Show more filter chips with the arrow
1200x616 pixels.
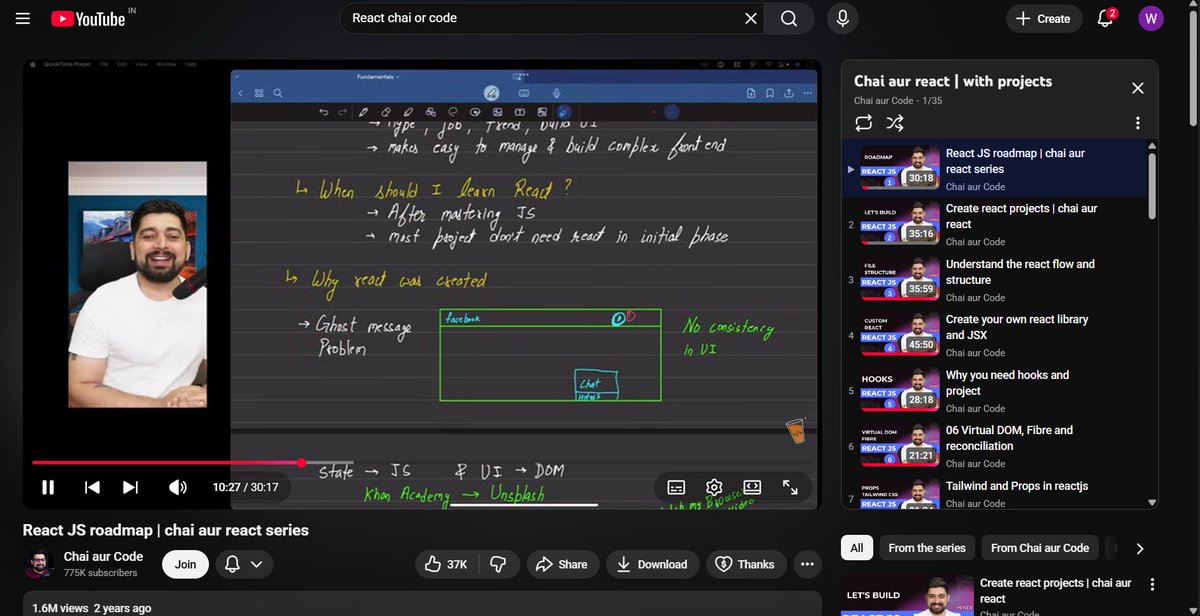point(1140,548)
